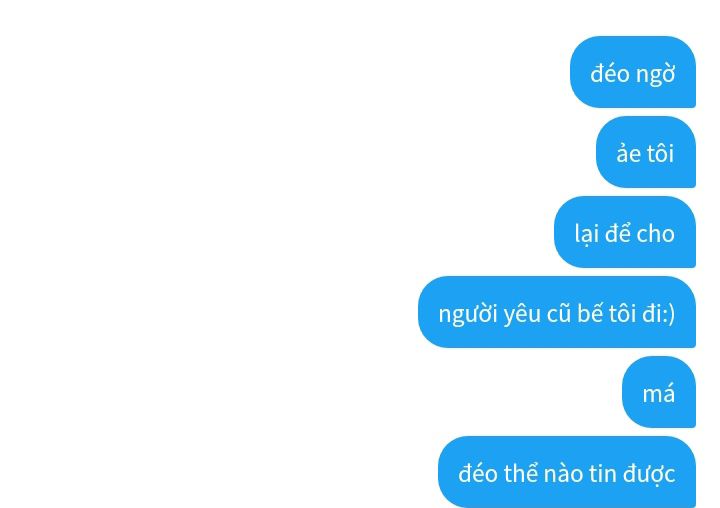The height and width of the screenshot is (508, 720).
Task: Select the "người yêu cũ bế tôi đi:)" message
Action: point(557,312)
